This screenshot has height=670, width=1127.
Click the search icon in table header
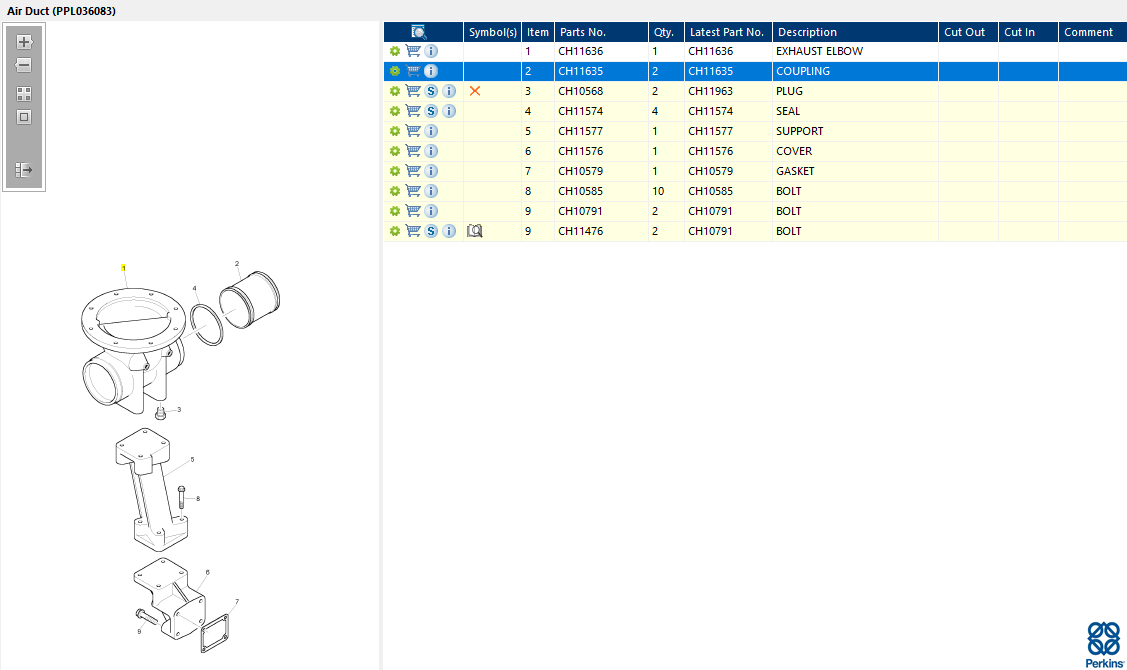coord(418,32)
